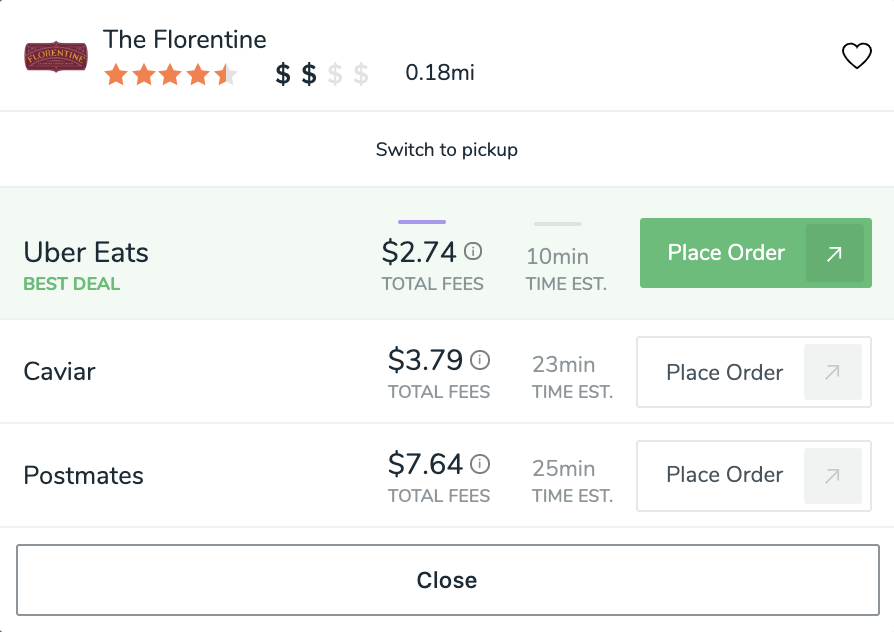
Task: Select the Uber Eats Best Deal row
Action: [x=447, y=253]
